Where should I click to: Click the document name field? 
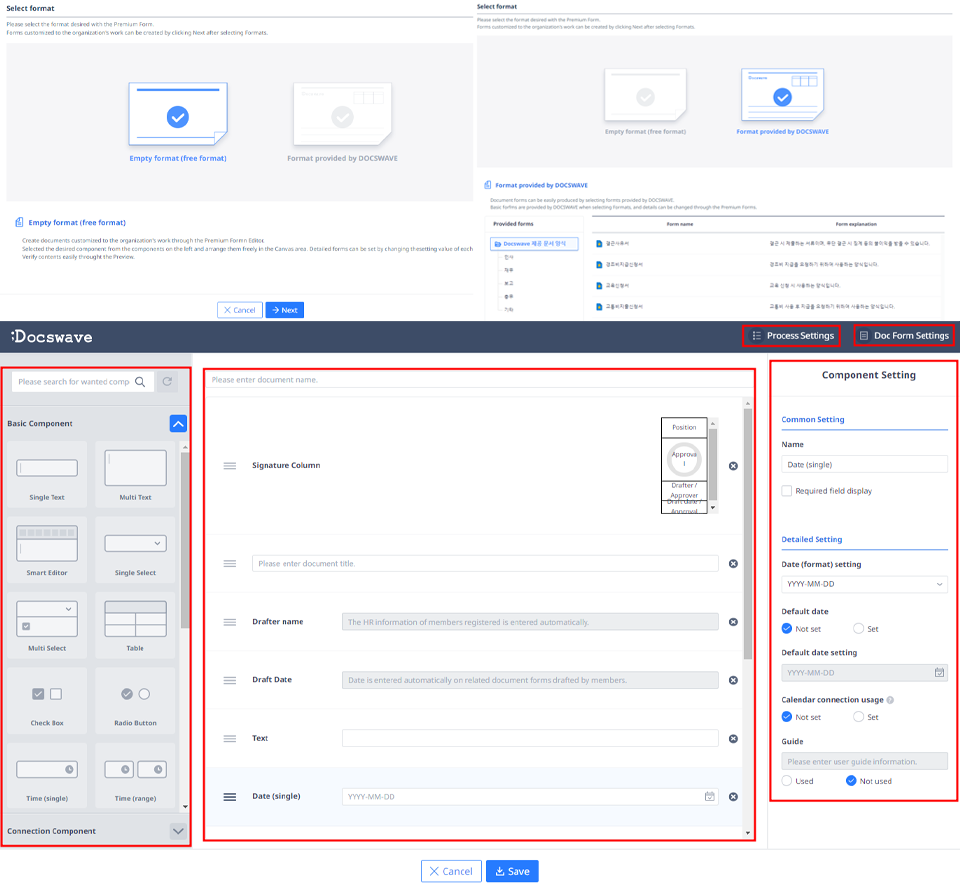(479, 380)
